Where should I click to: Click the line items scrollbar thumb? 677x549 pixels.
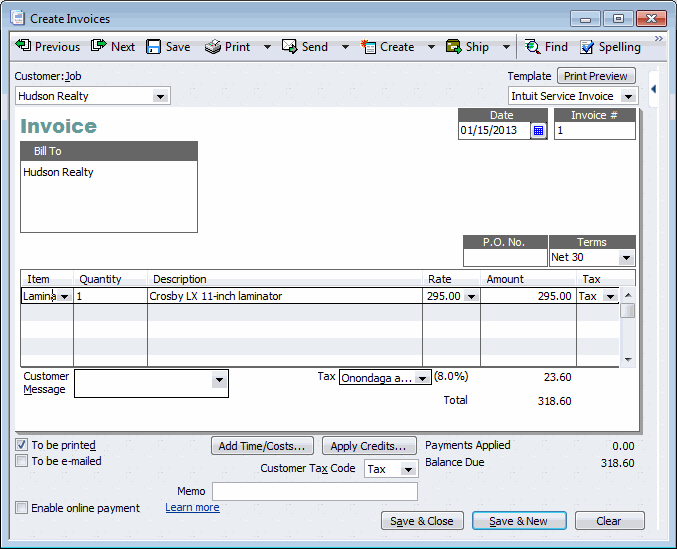pos(628,310)
